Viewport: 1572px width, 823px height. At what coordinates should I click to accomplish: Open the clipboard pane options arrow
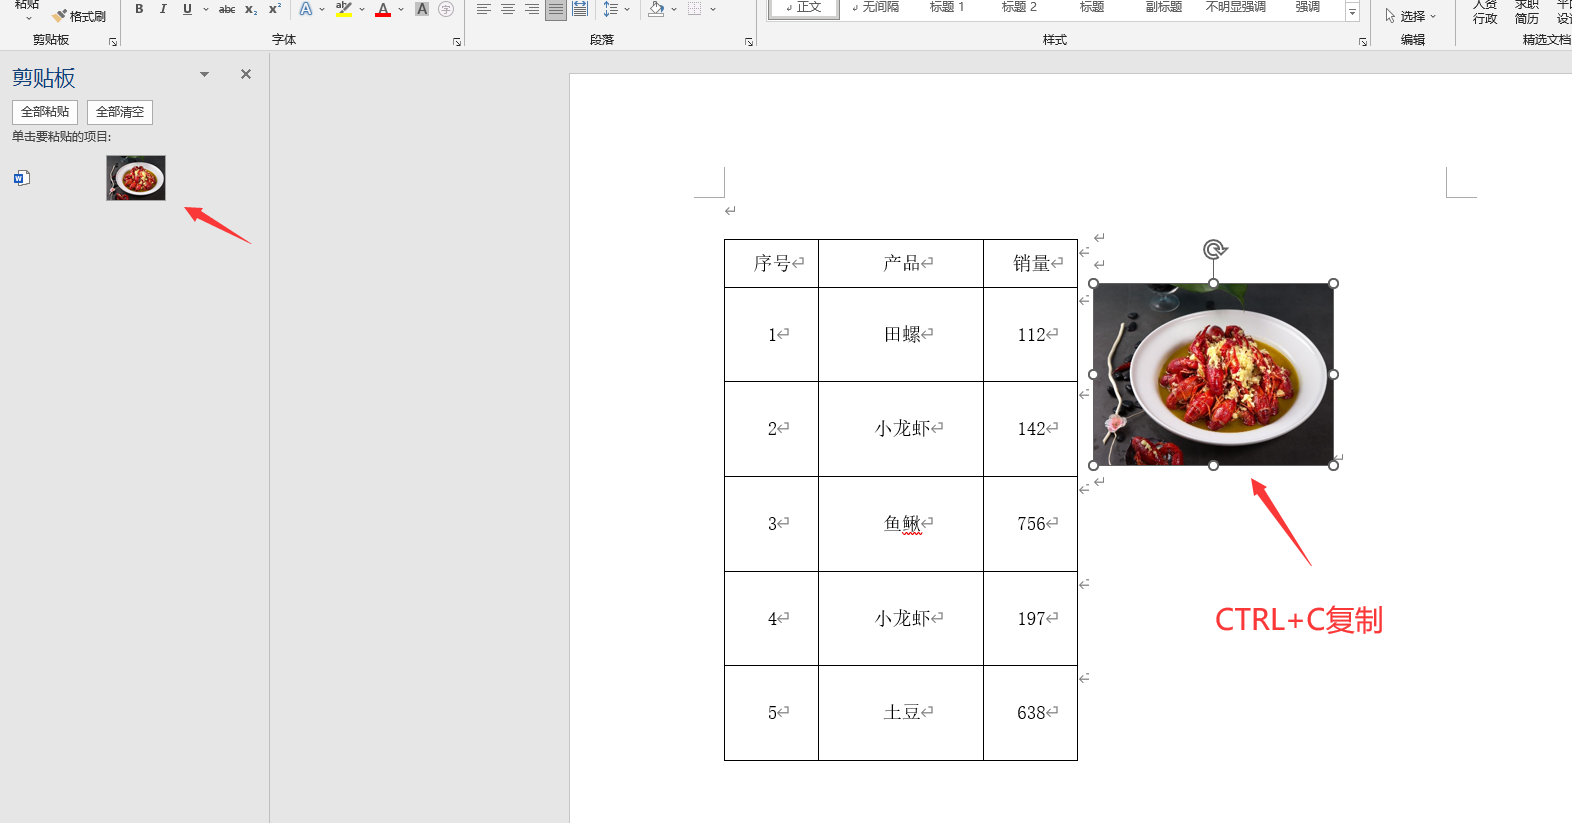[x=204, y=74]
